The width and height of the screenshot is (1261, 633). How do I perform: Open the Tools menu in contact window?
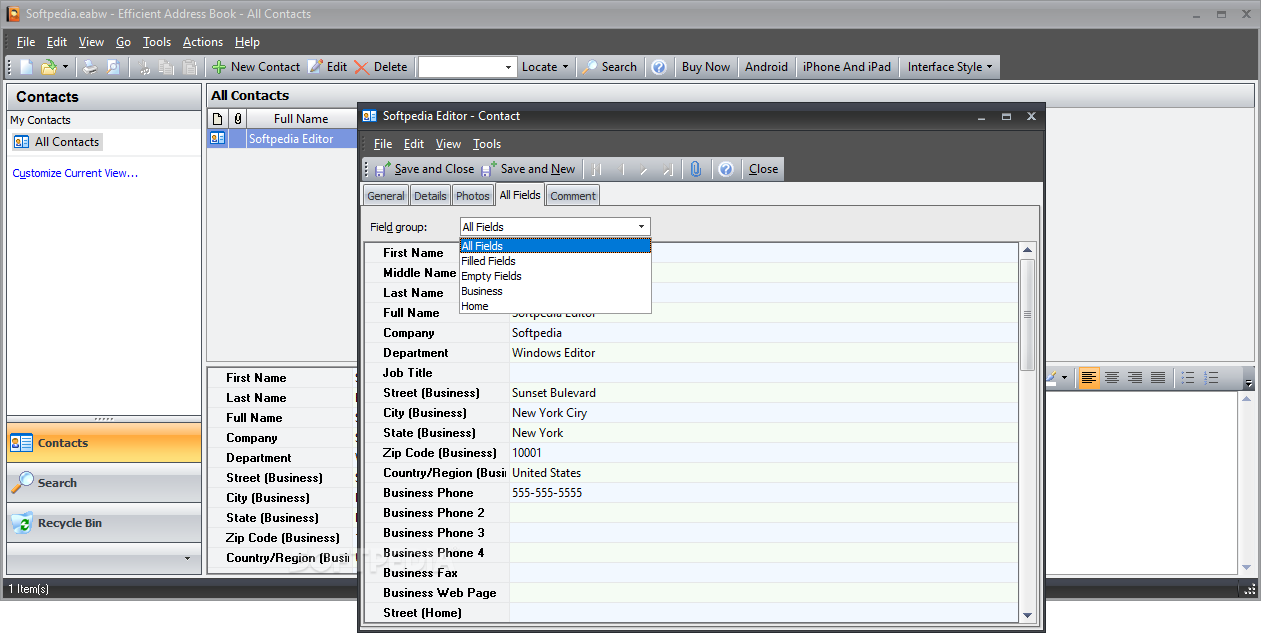[487, 144]
